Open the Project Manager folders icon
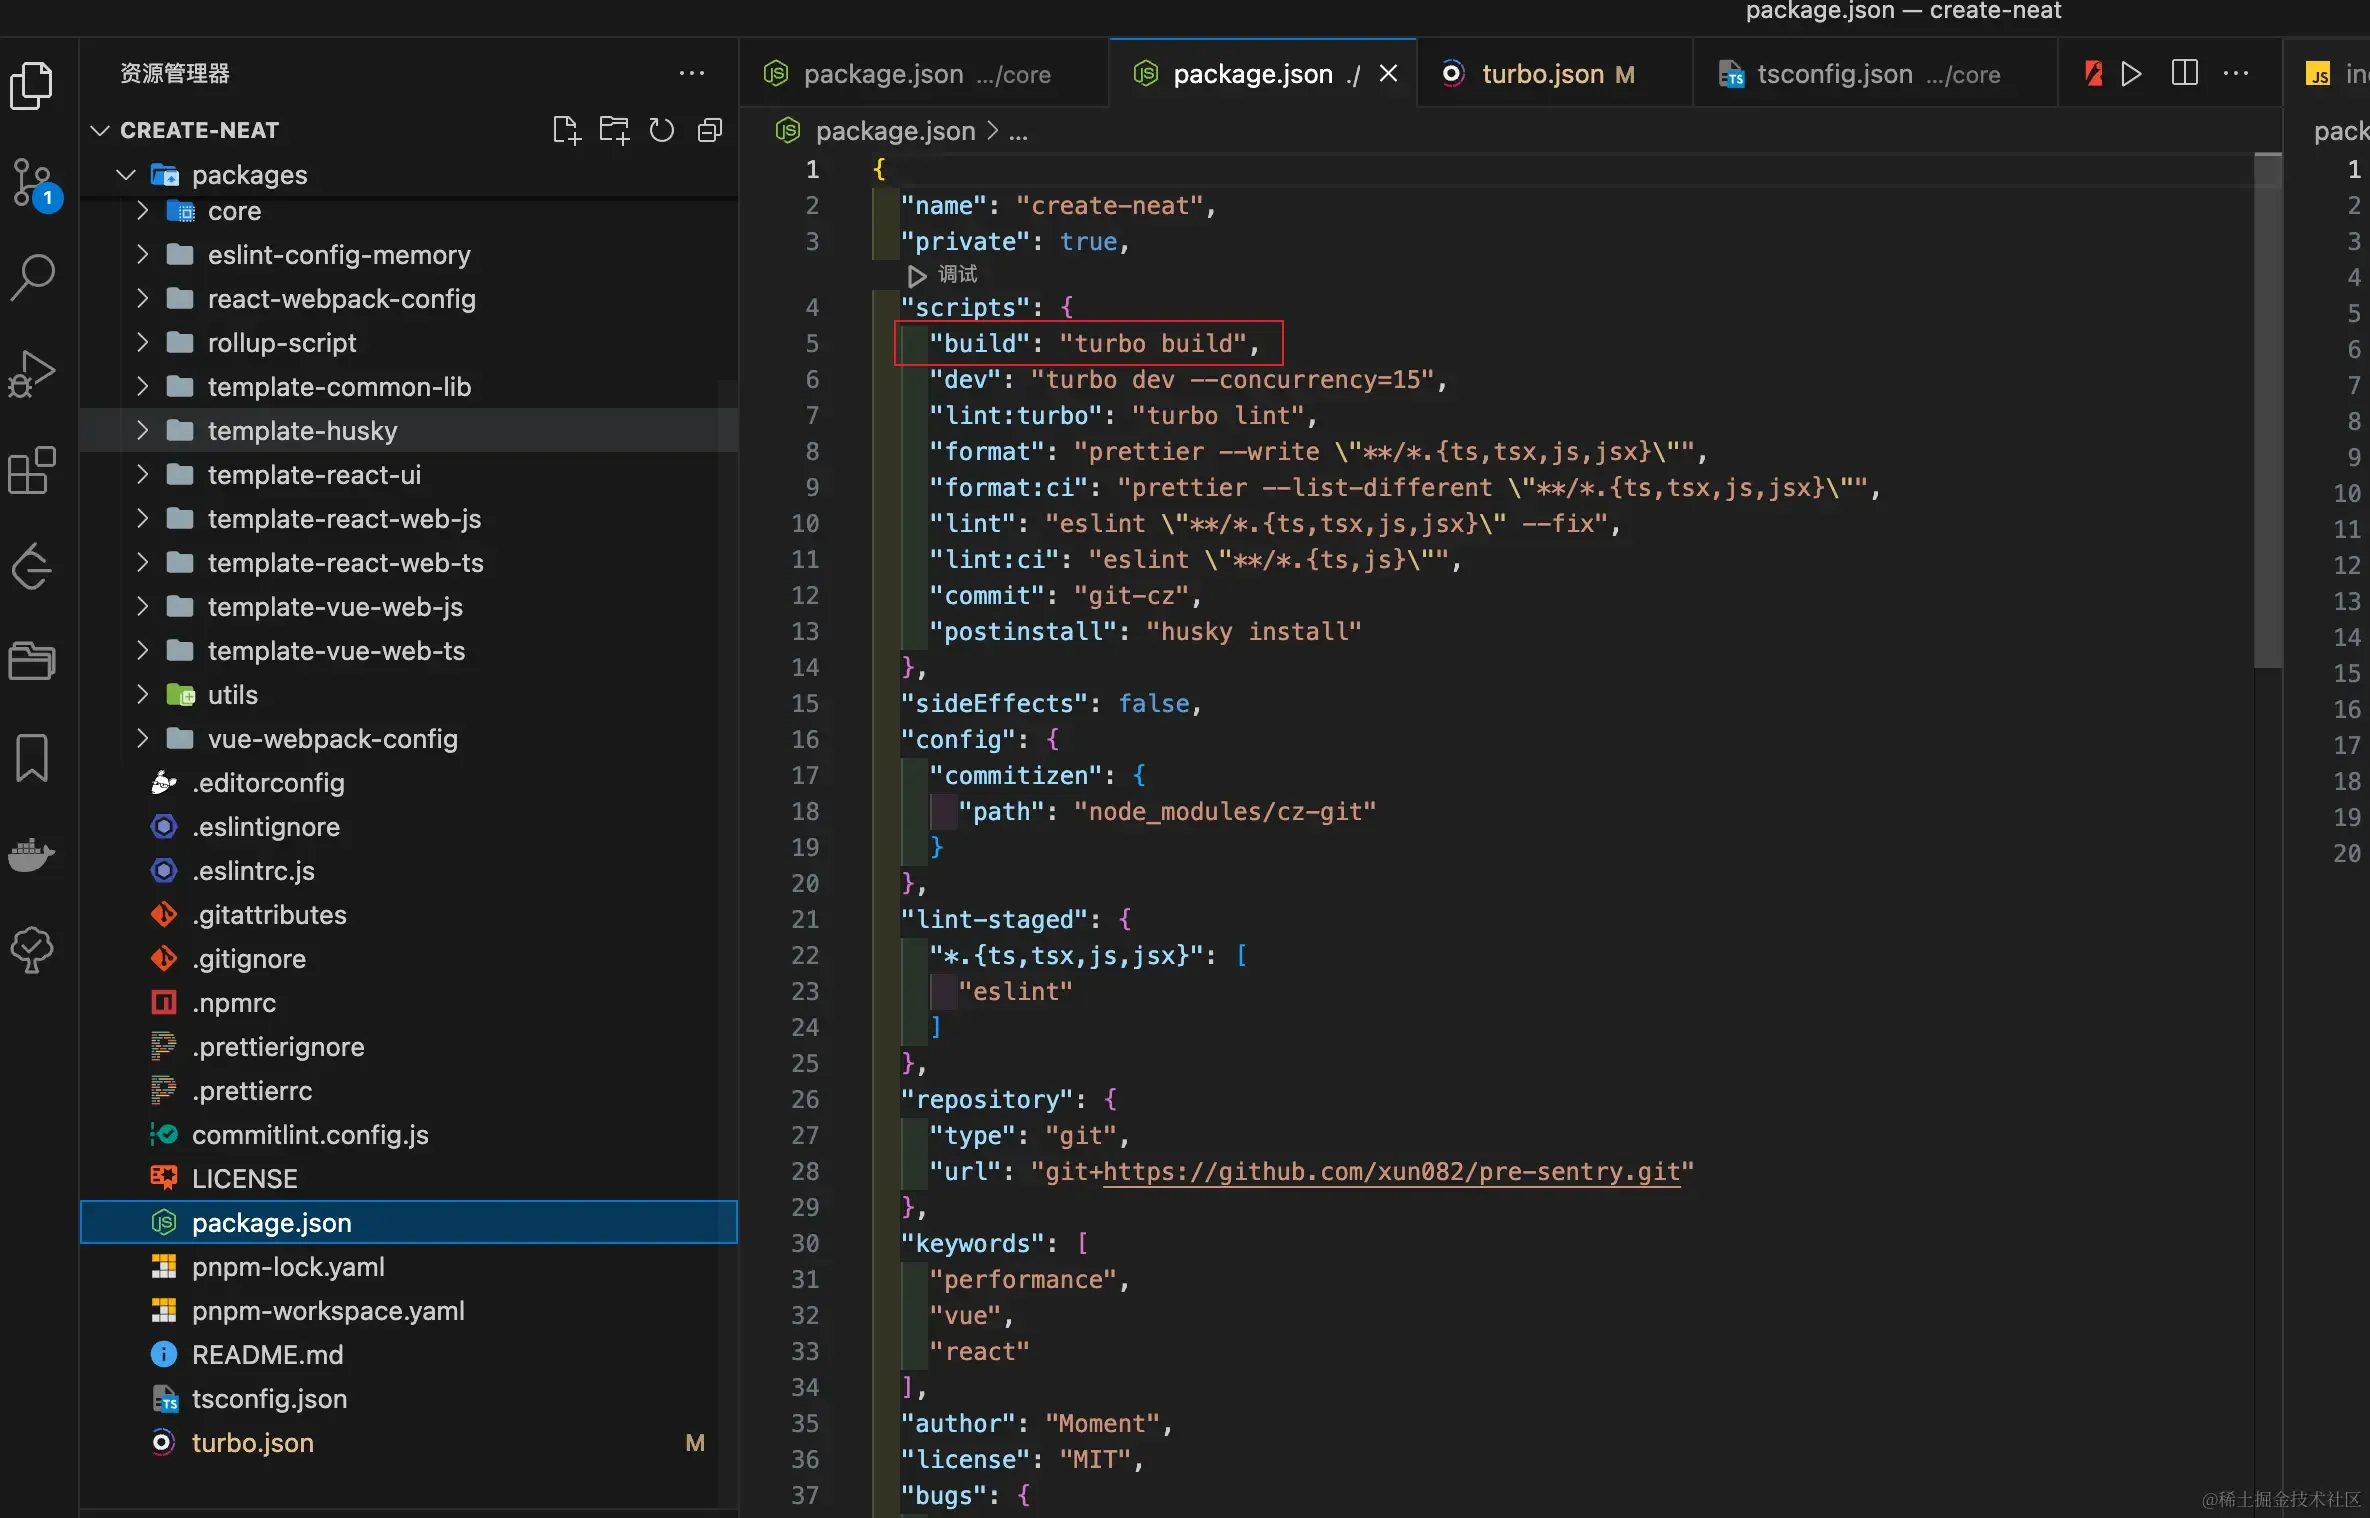Viewport: 2370px width, 1518px height. (x=32, y=661)
